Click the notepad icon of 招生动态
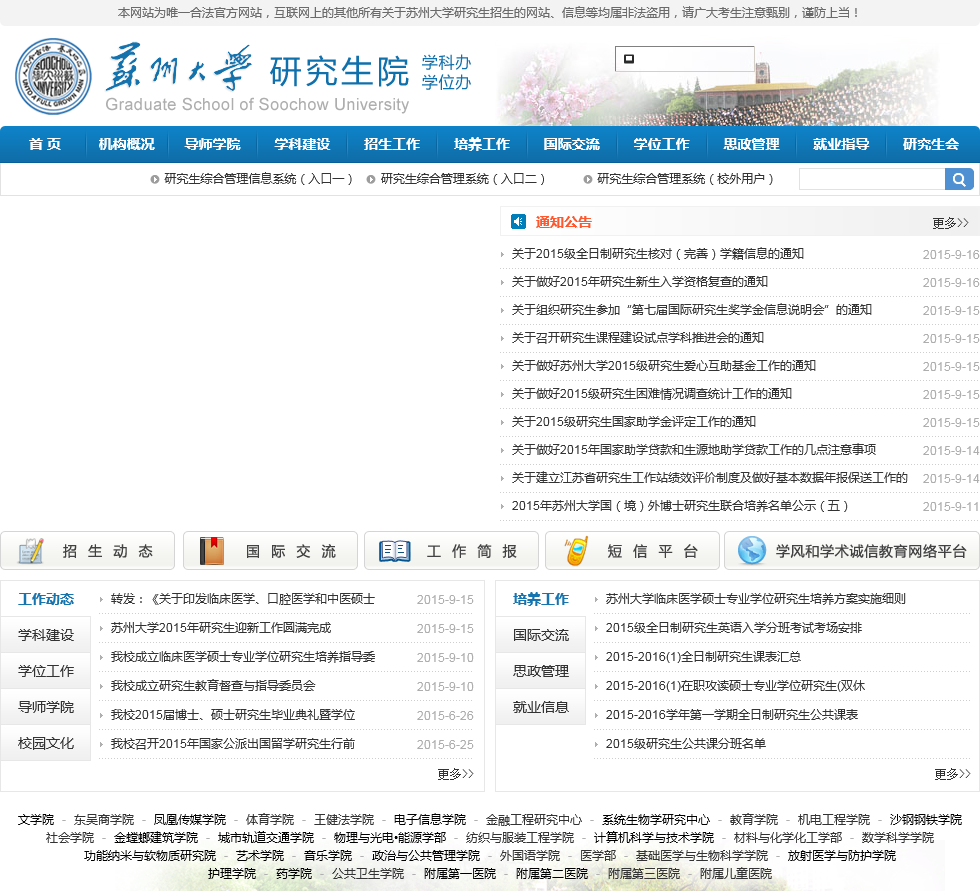Image resolution: width=980 pixels, height=891 pixels. [x=31, y=550]
